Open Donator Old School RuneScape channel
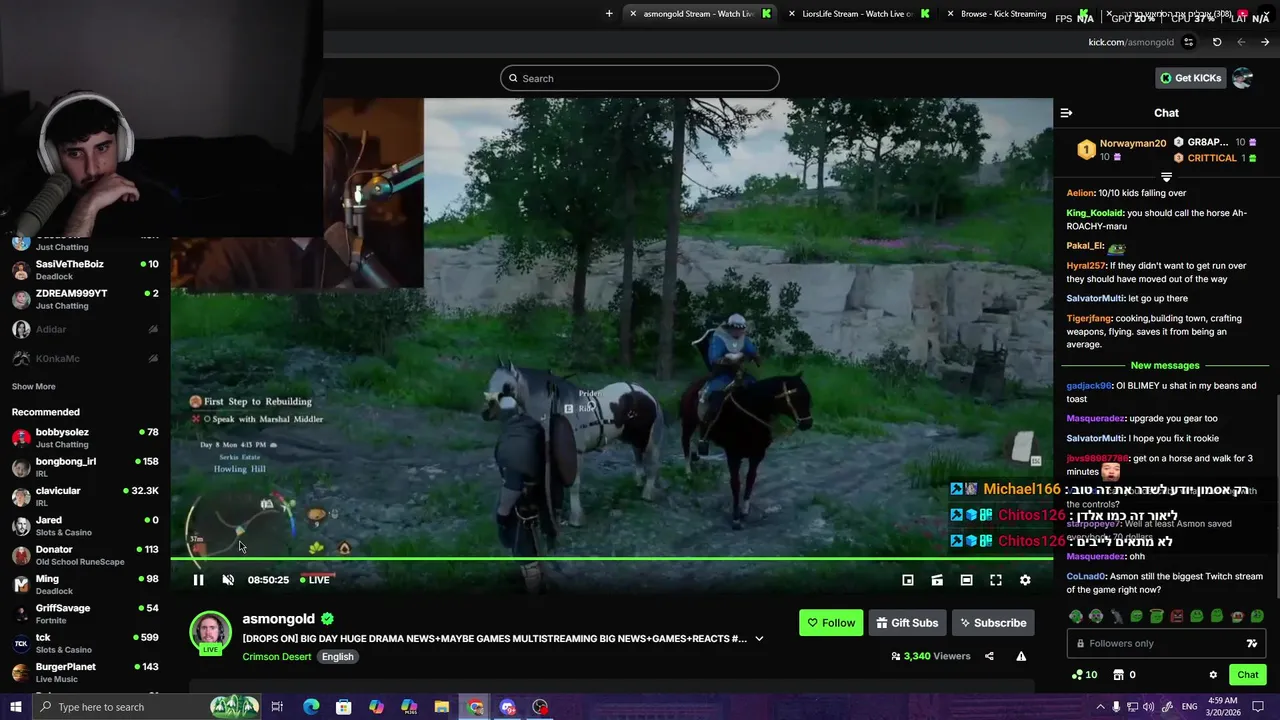The image size is (1280, 720). pyautogui.click(x=85, y=555)
